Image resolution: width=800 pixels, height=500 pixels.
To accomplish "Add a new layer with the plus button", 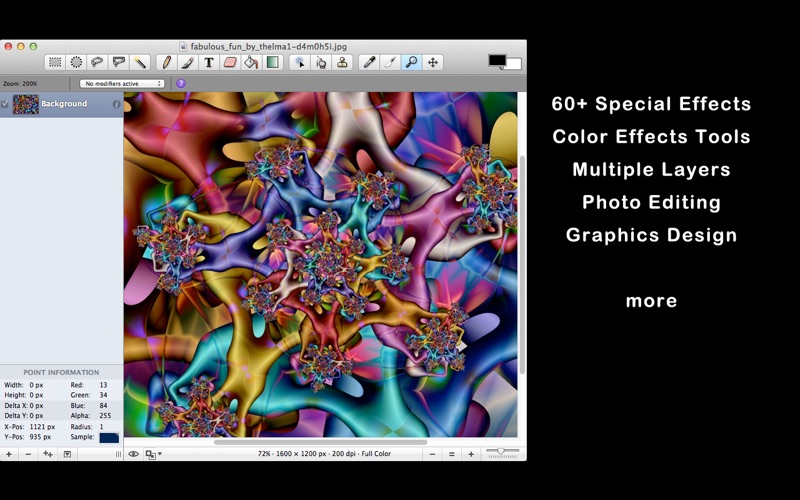I will pyautogui.click(x=9, y=454).
